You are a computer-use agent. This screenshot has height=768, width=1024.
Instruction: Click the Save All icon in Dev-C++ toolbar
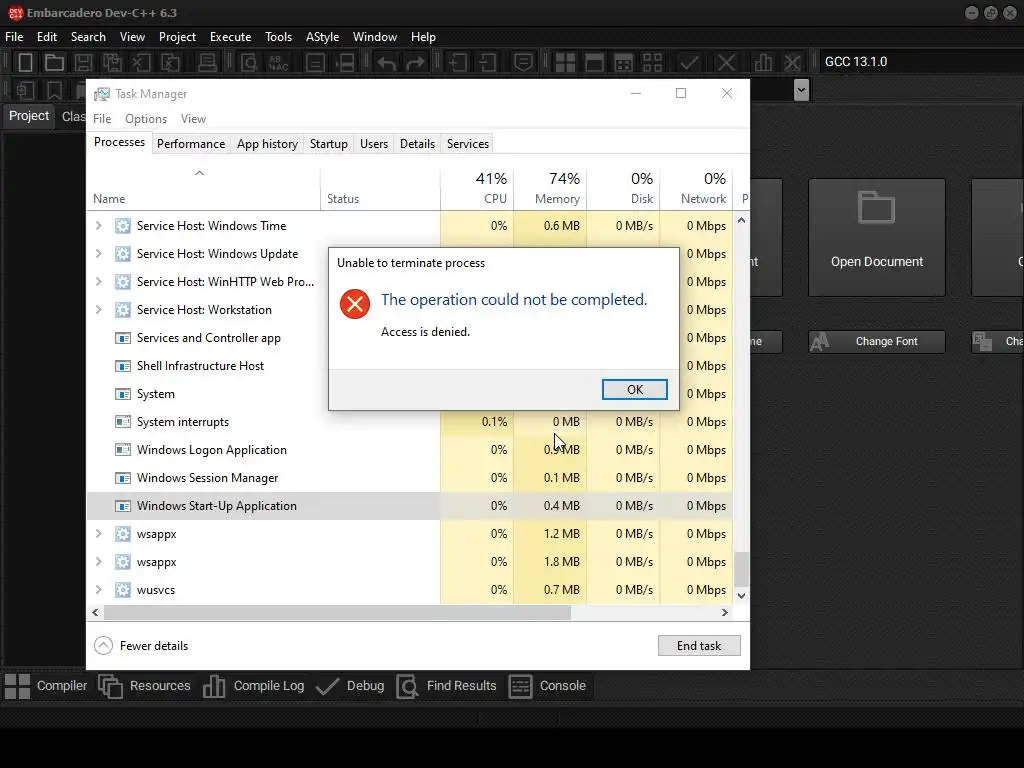tap(112, 62)
